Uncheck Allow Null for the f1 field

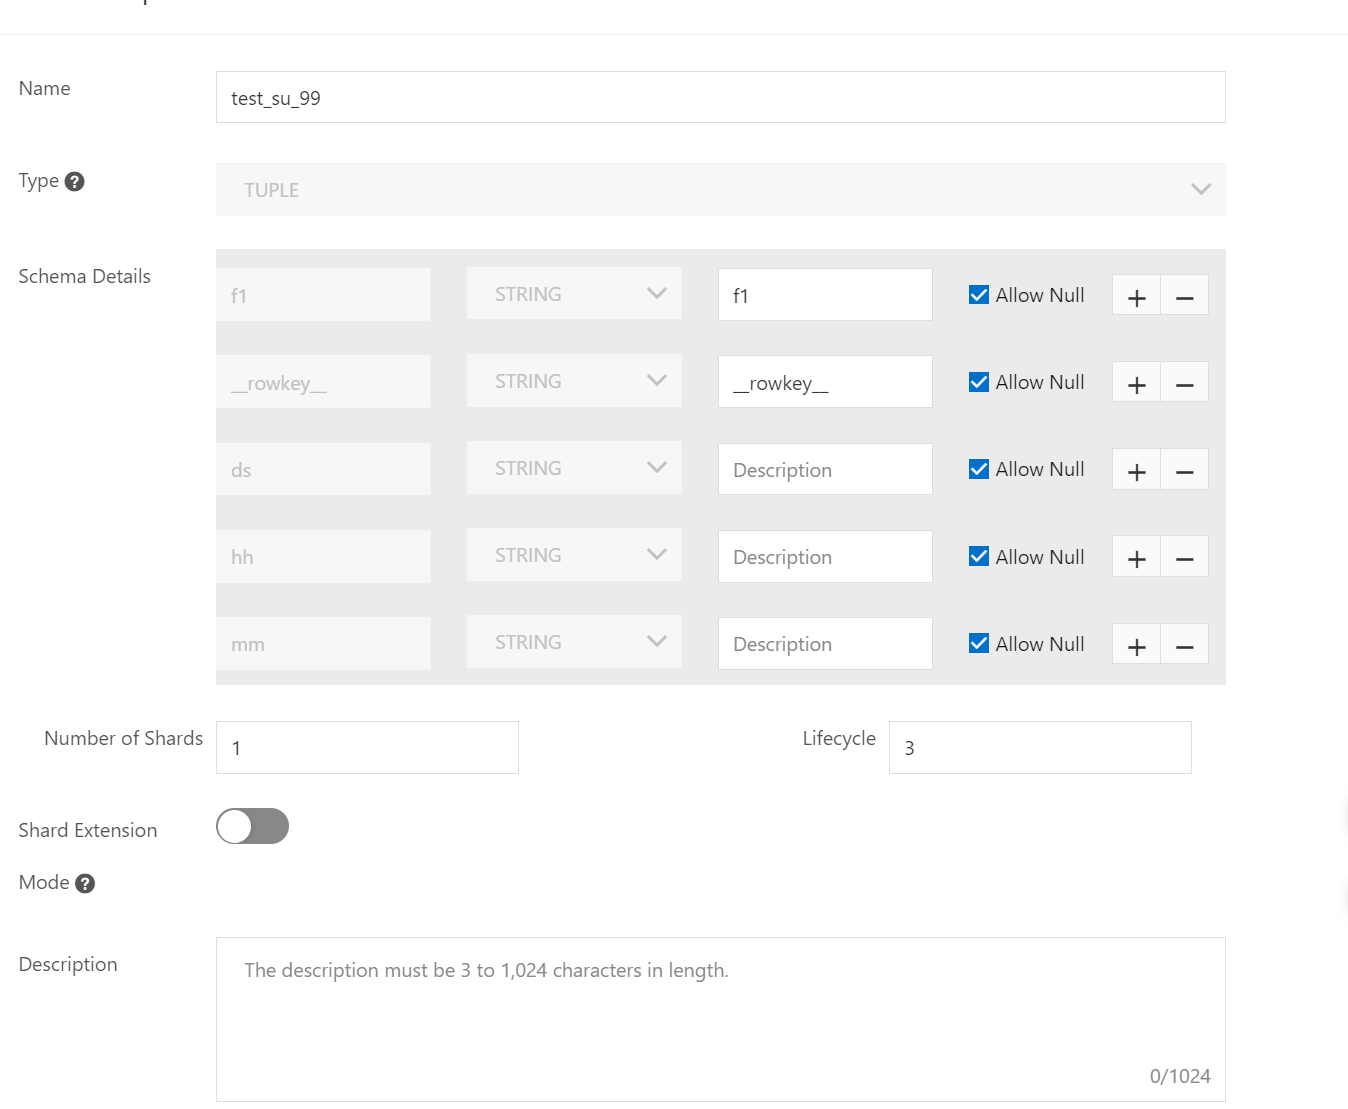coord(979,295)
